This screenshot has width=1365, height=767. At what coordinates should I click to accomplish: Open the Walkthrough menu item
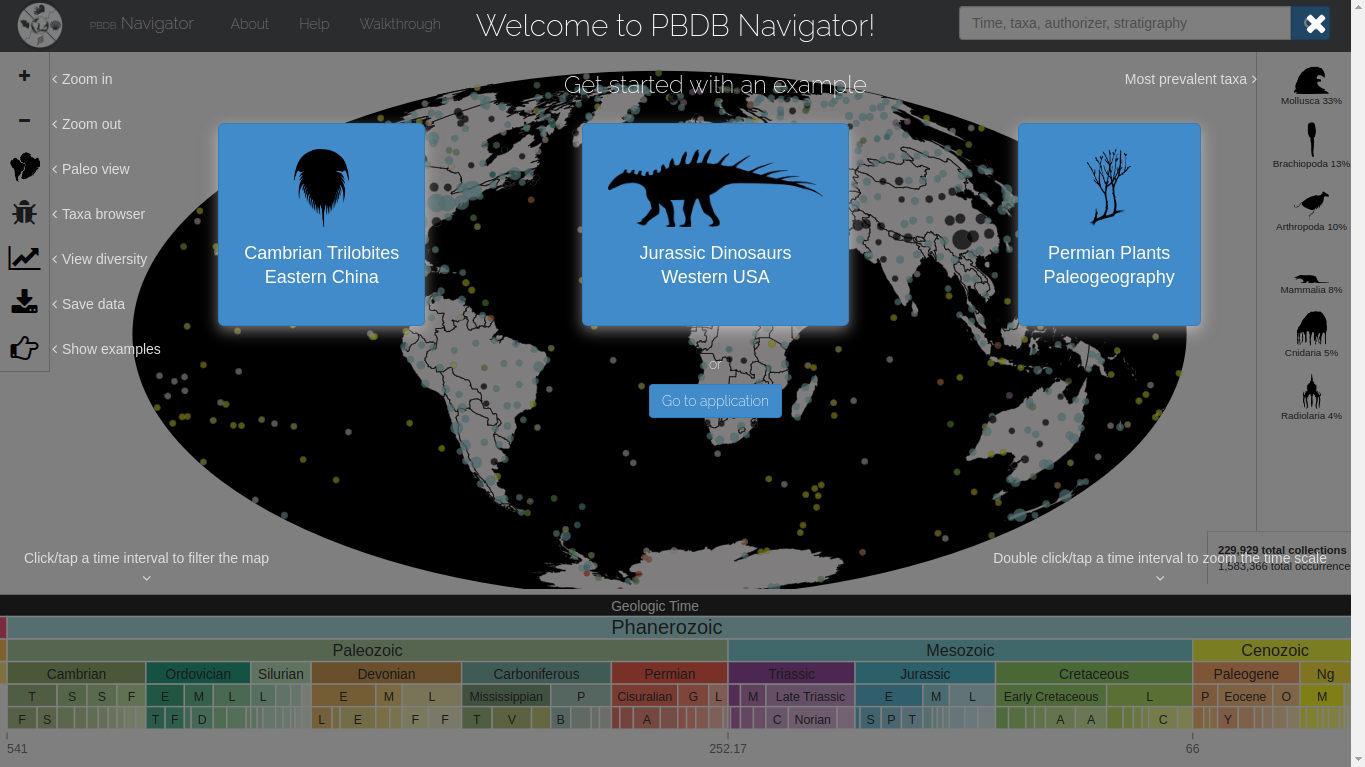(399, 24)
